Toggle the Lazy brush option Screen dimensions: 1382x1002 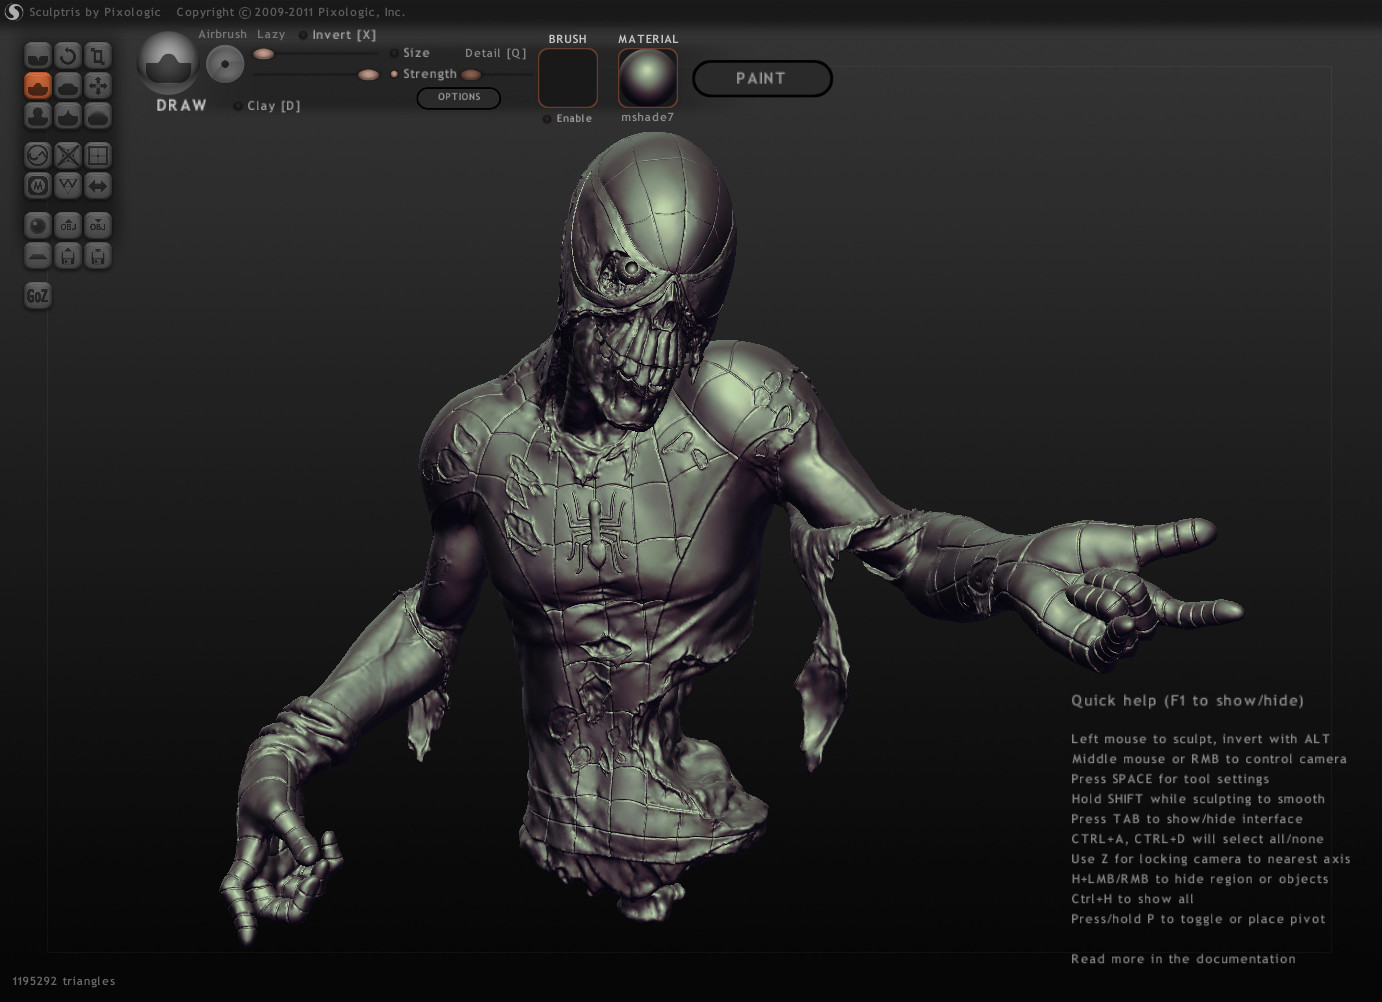coord(271,34)
